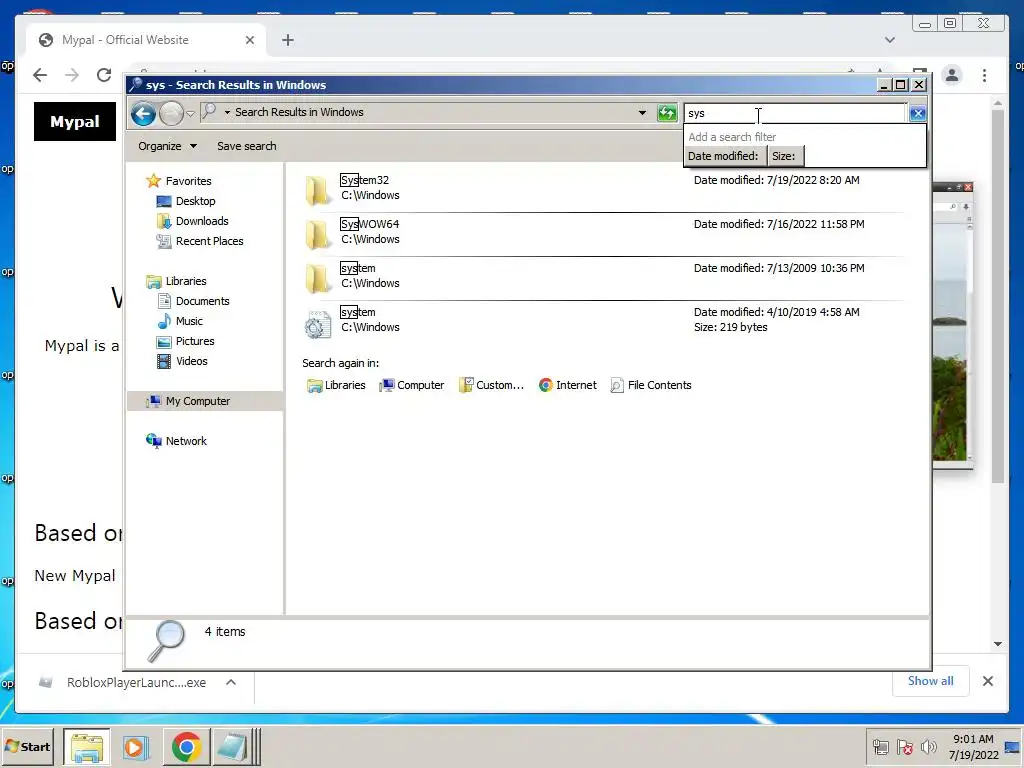Search again in Libraries
The image size is (1024, 768).
point(336,385)
